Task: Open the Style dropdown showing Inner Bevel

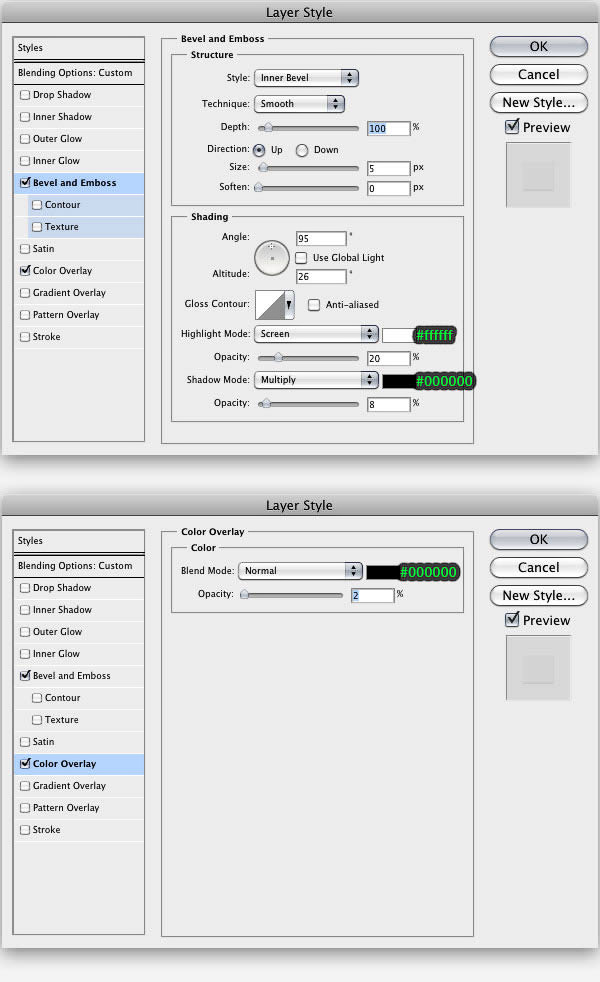Action: pyautogui.click(x=306, y=78)
